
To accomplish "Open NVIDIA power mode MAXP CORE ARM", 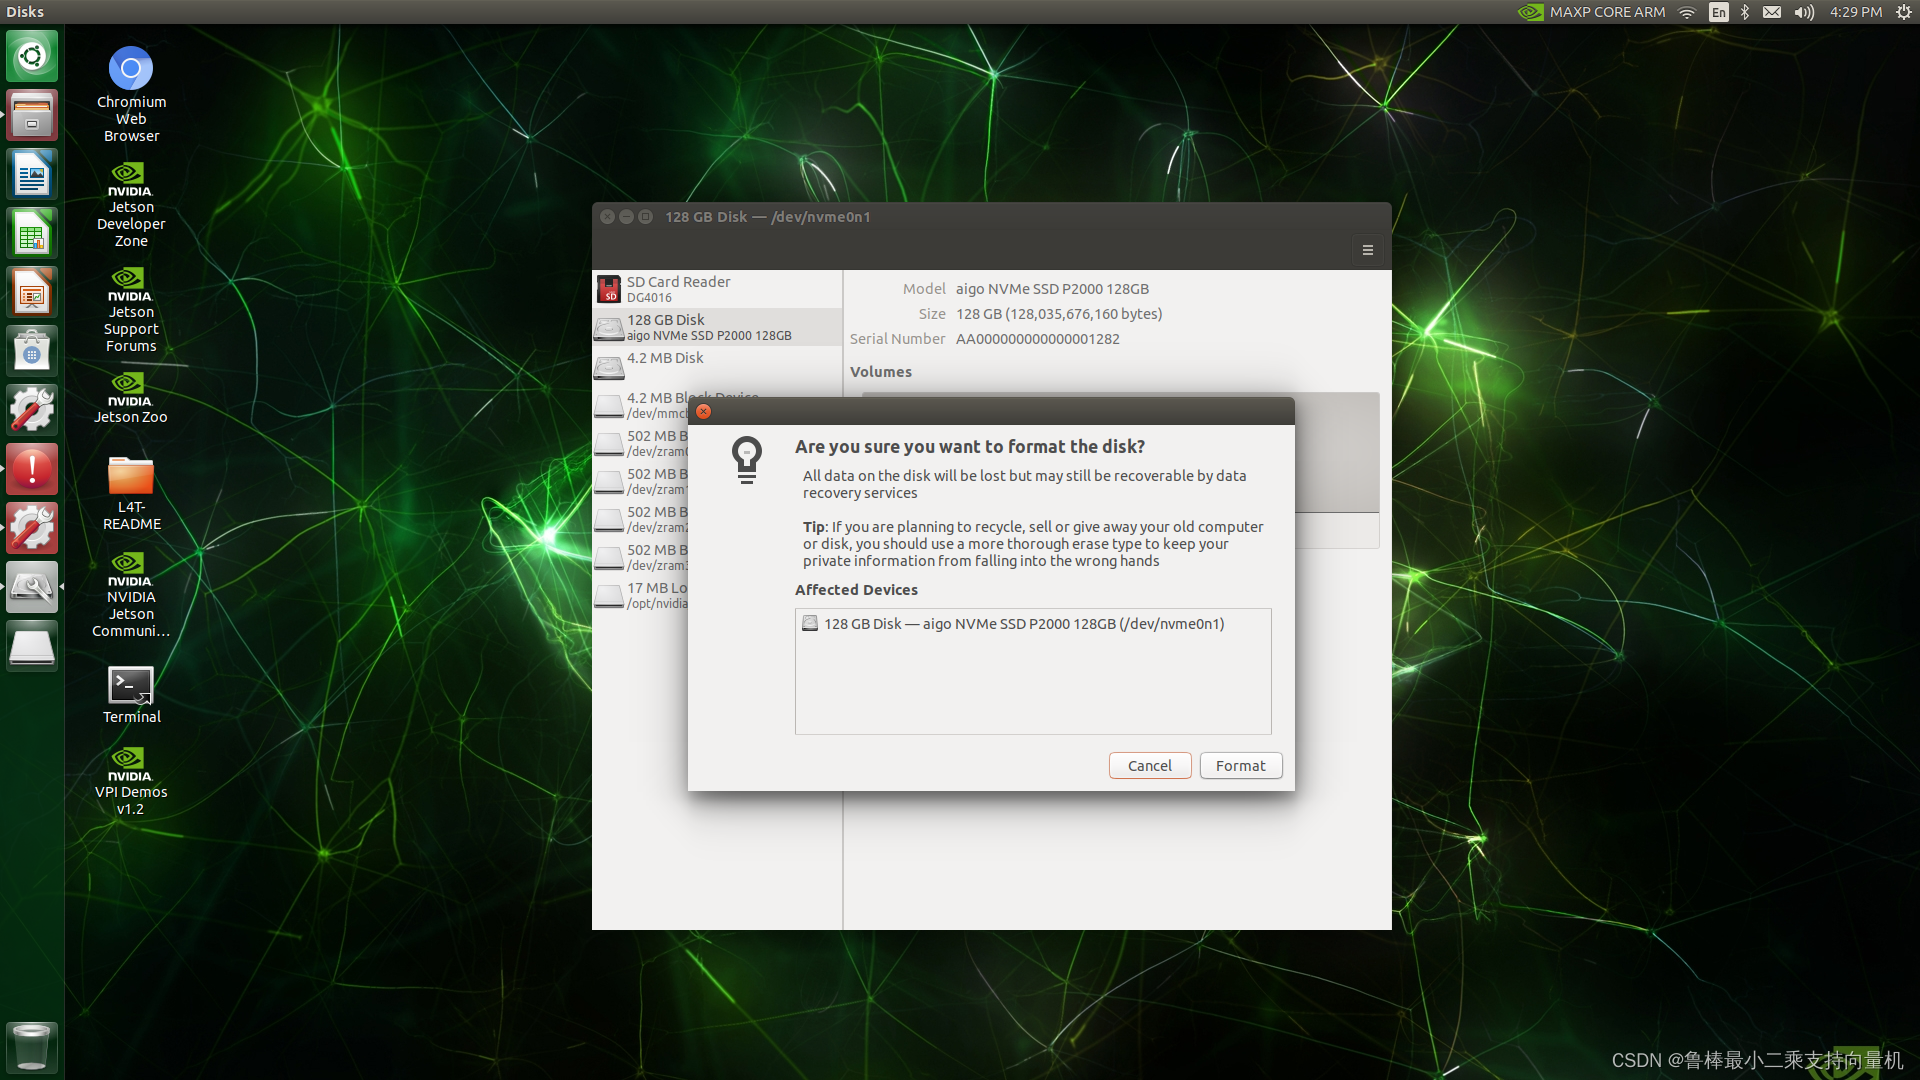I will point(1591,12).
